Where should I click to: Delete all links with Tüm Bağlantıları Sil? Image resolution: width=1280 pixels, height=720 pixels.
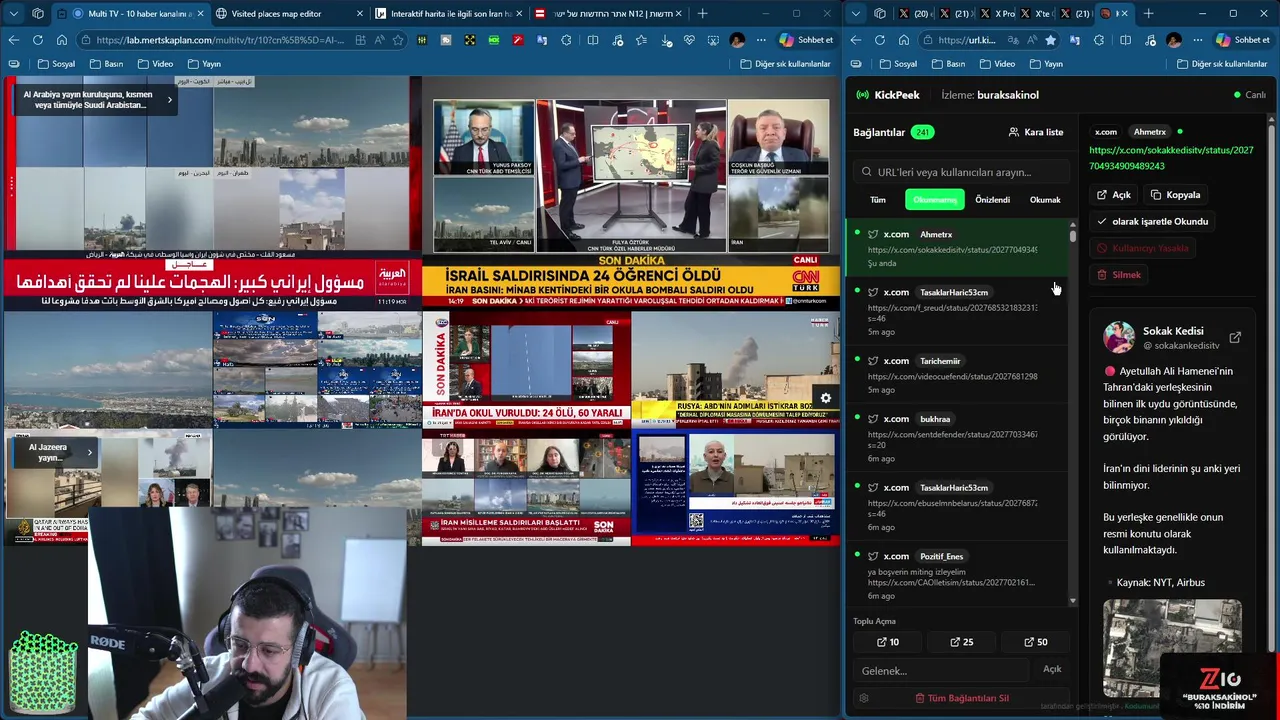962,698
